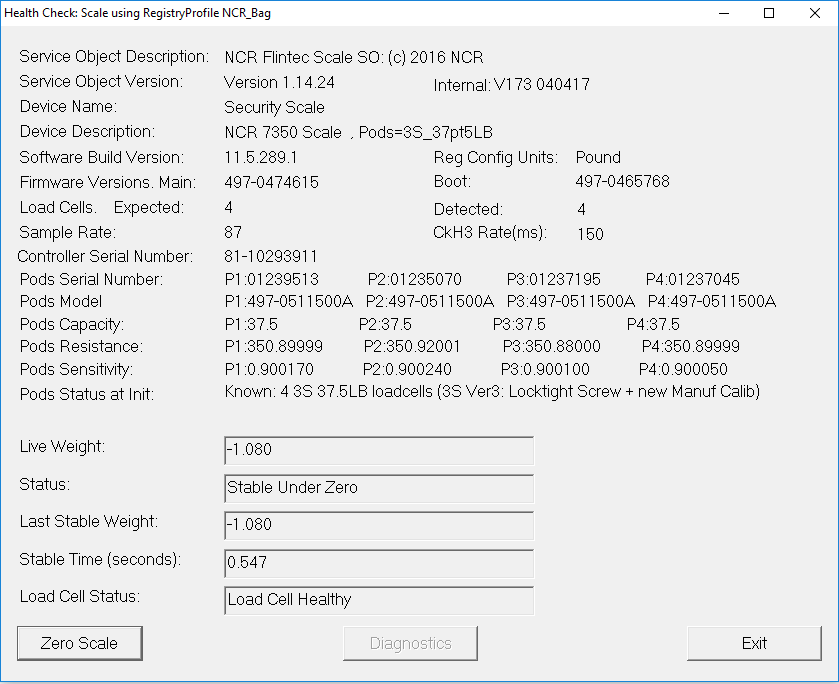Close the Health Check window
The height and width of the screenshot is (684, 839).
(814, 13)
